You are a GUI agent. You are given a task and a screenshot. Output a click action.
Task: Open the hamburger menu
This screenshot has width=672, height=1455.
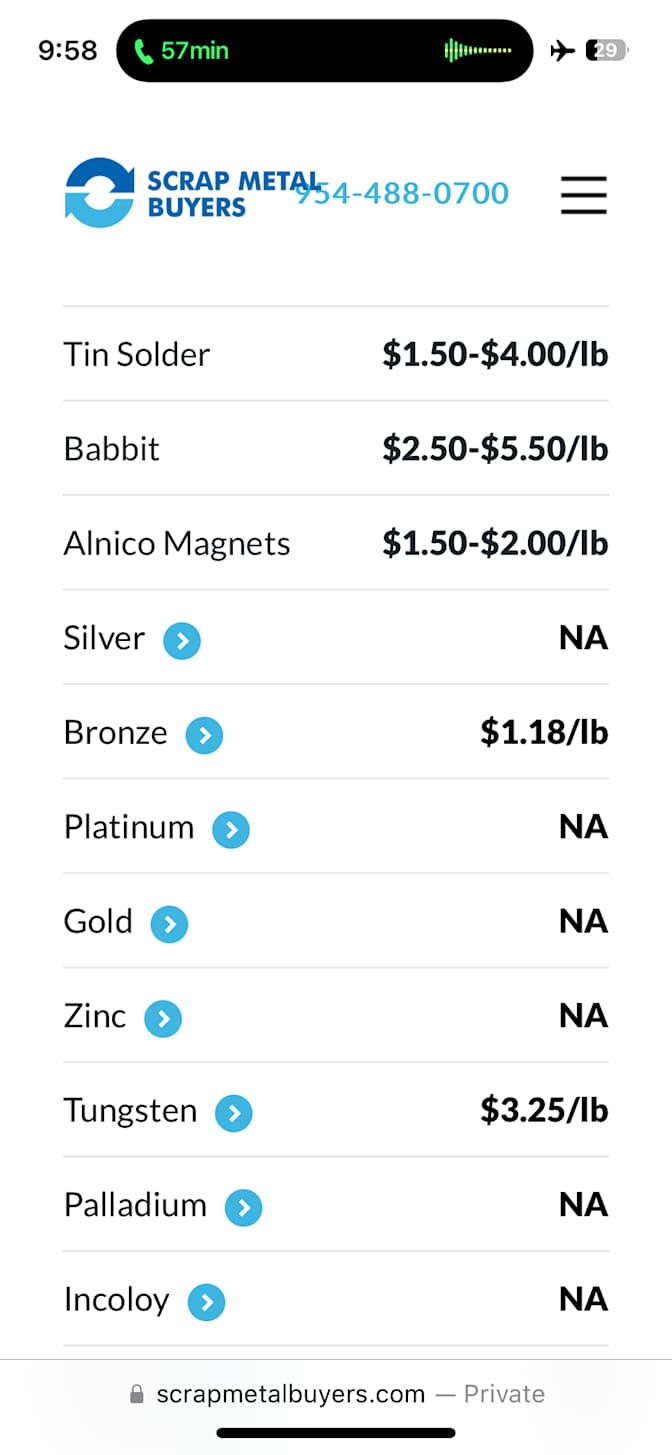point(583,194)
